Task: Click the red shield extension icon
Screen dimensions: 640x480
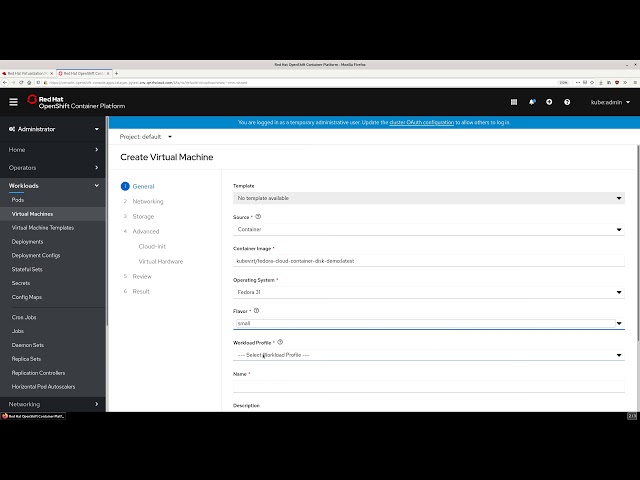Action: click(617, 82)
